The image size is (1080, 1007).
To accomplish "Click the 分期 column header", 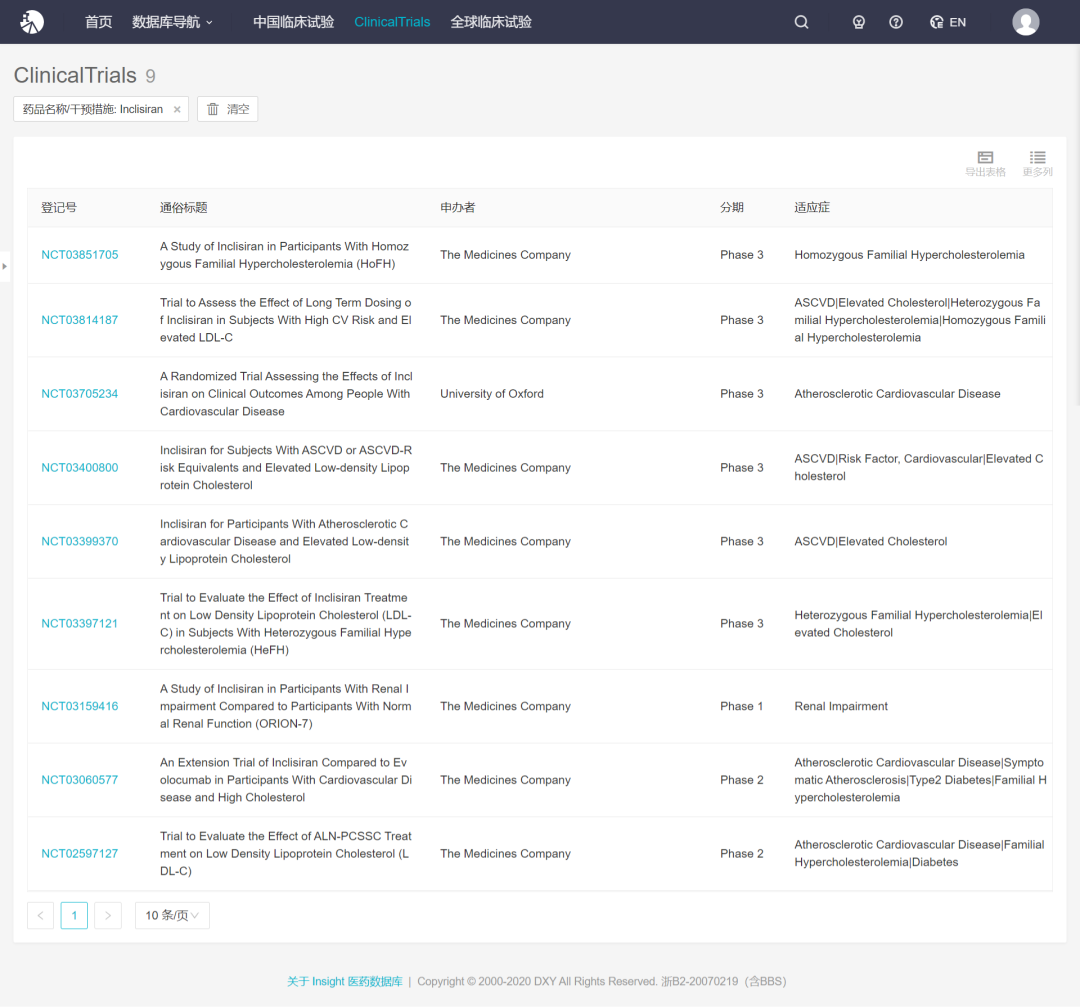I will coord(732,208).
